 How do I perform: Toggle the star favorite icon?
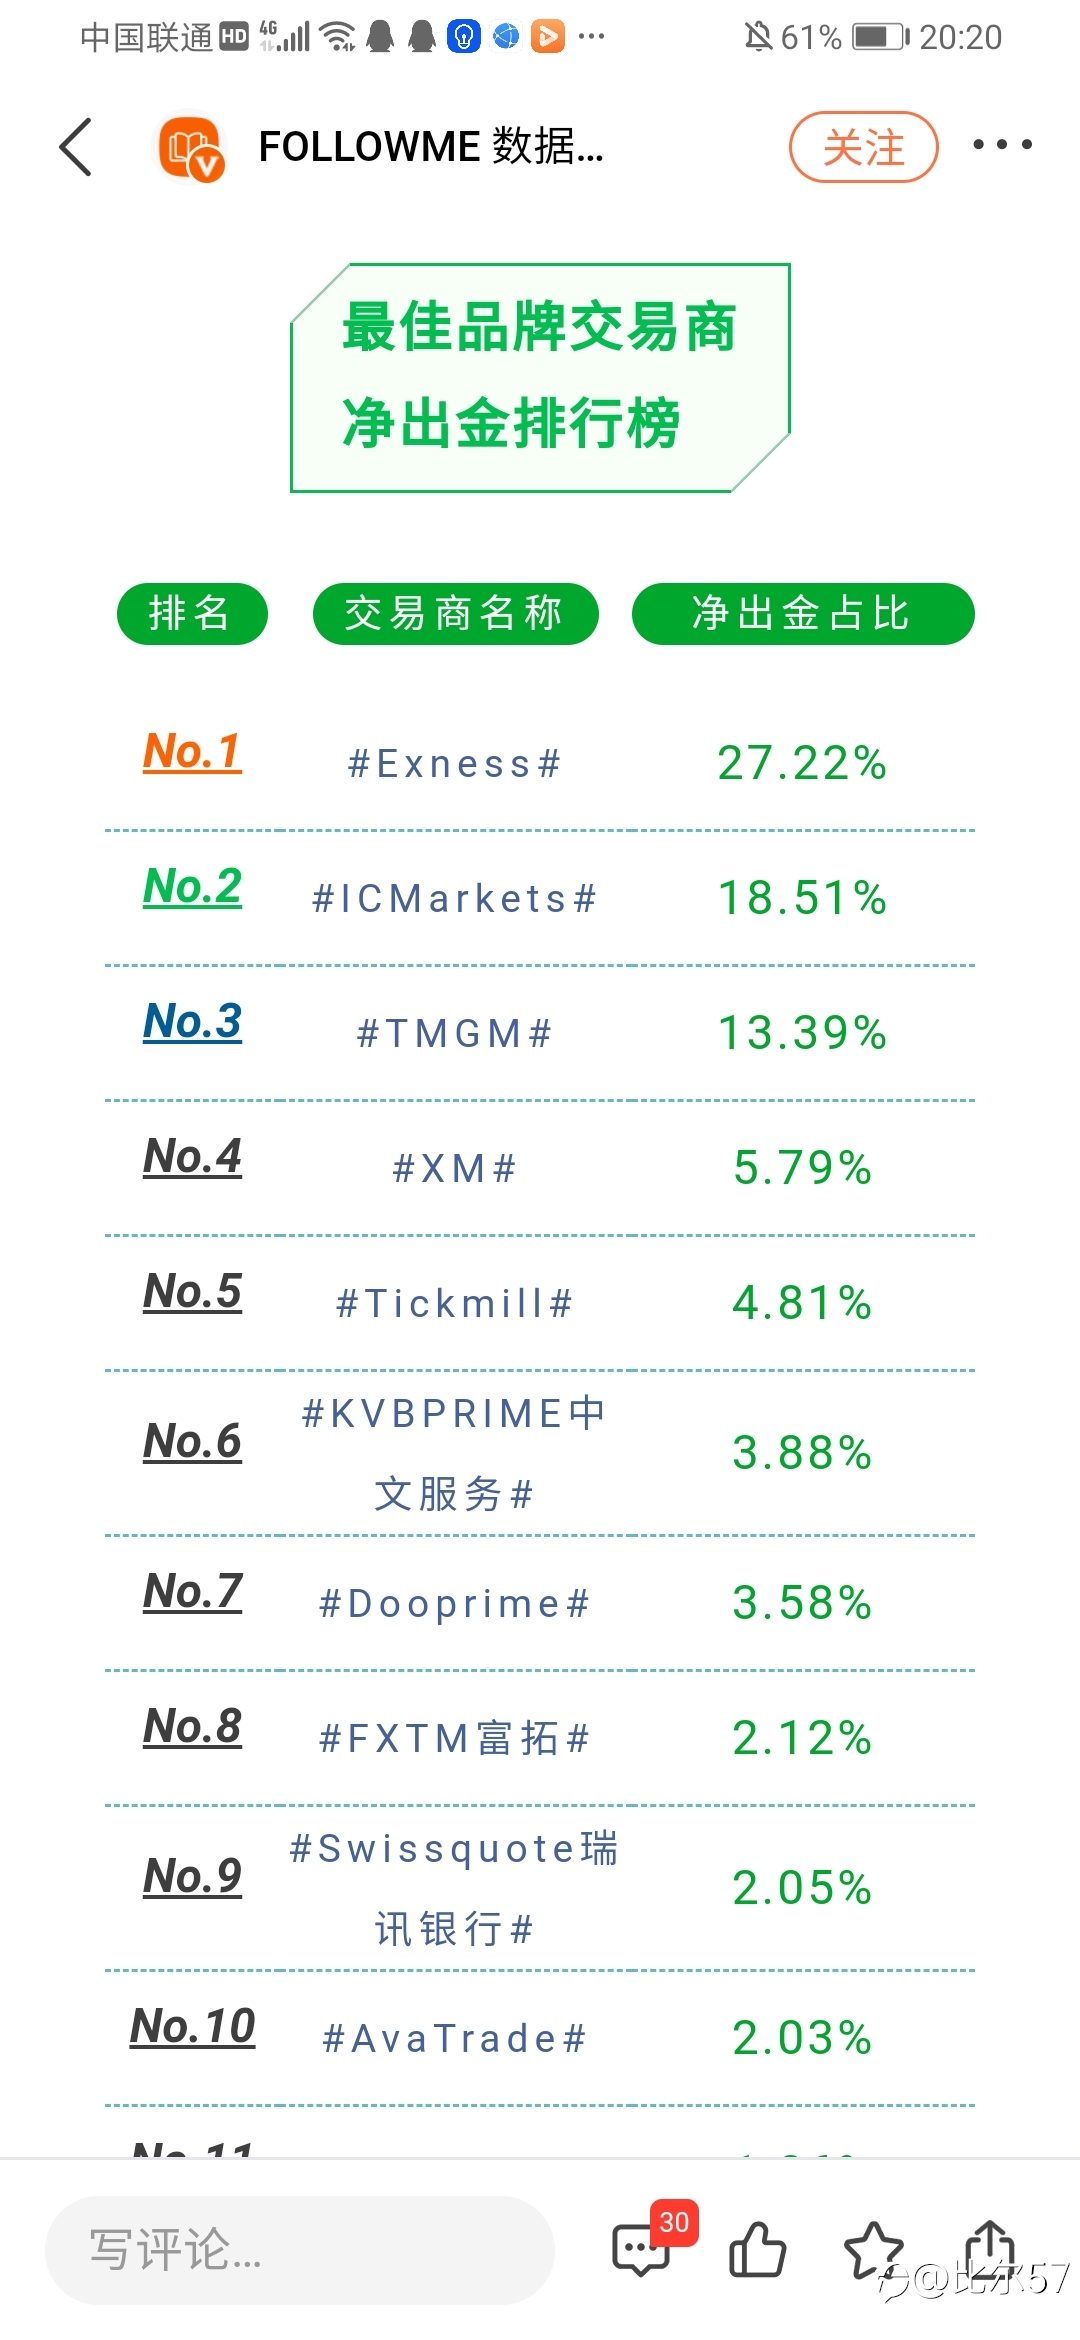click(x=873, y=2250)
